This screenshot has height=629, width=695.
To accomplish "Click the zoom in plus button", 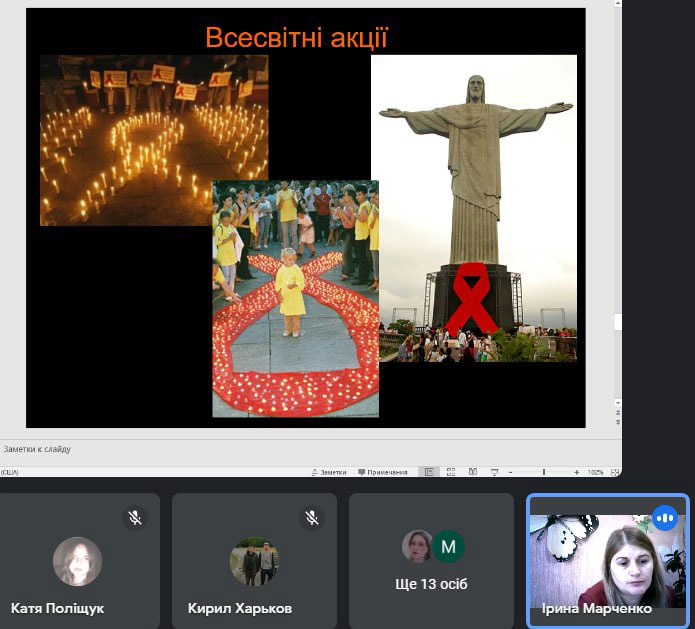I will tap(576, 473).
